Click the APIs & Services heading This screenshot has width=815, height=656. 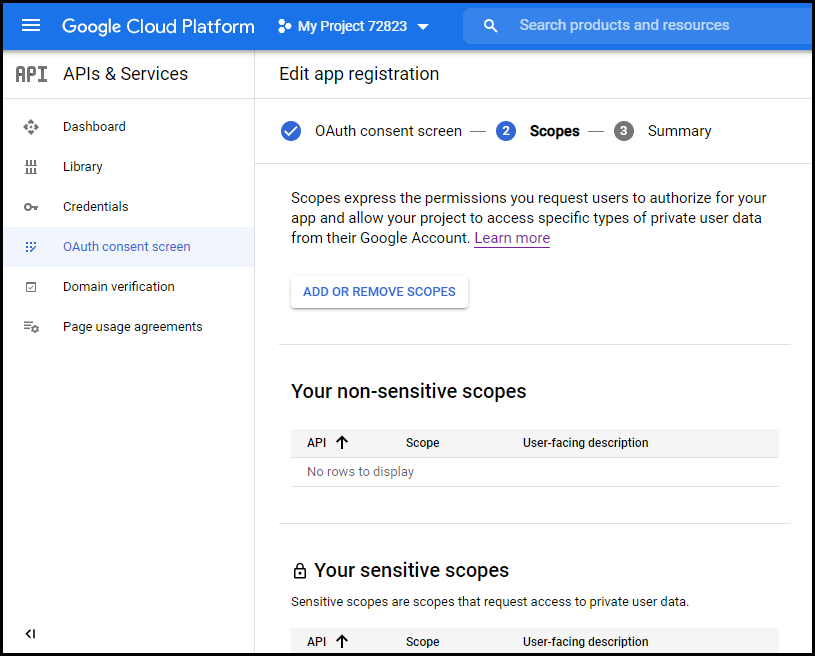(125, 74)
